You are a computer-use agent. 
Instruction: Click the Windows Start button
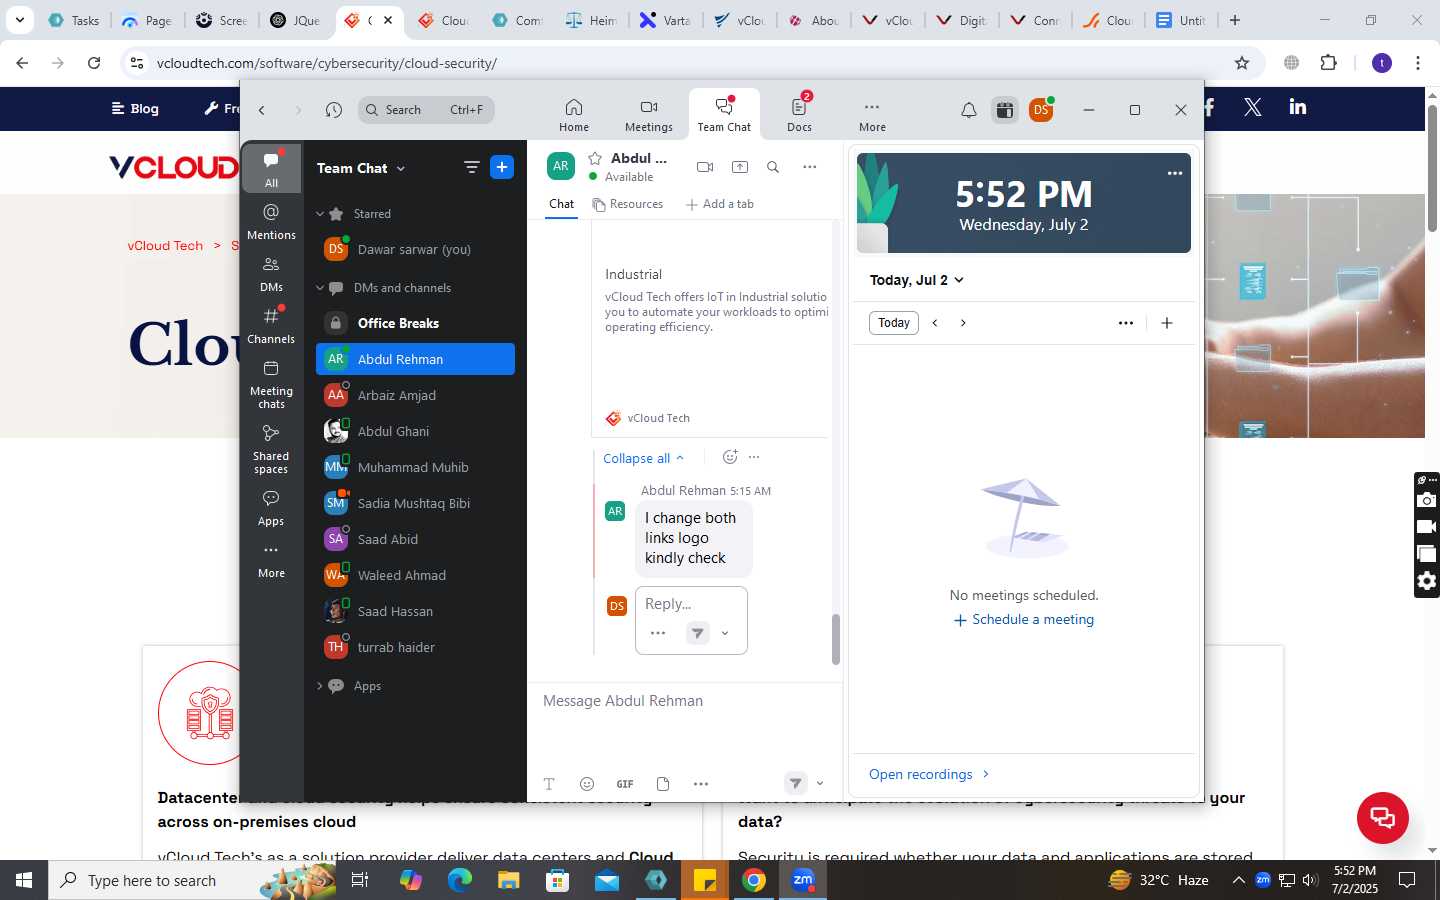tap(24, 880)
